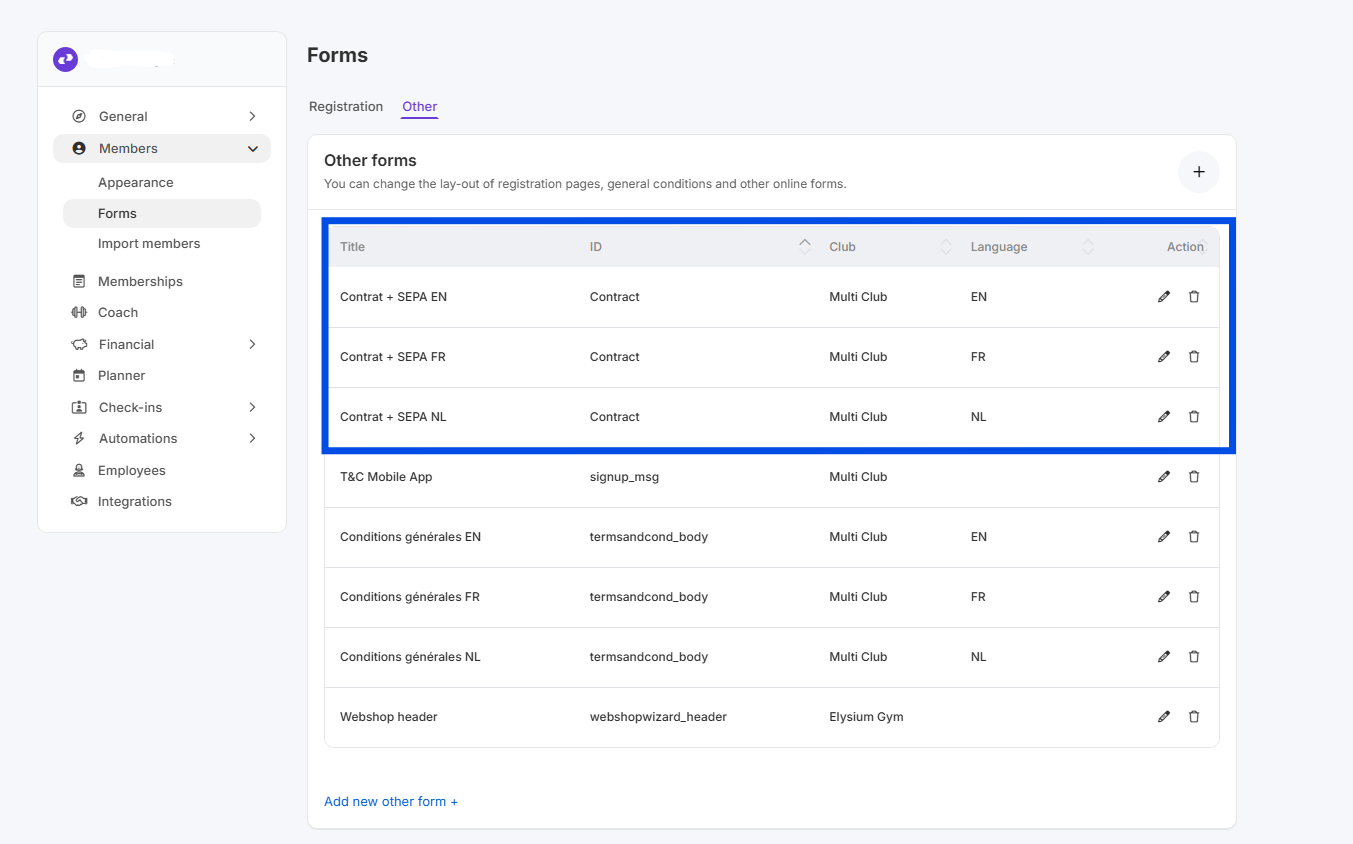Screen dimensions: 1353x844
Task: Click the purple app logo
Action: click(65, 60)
